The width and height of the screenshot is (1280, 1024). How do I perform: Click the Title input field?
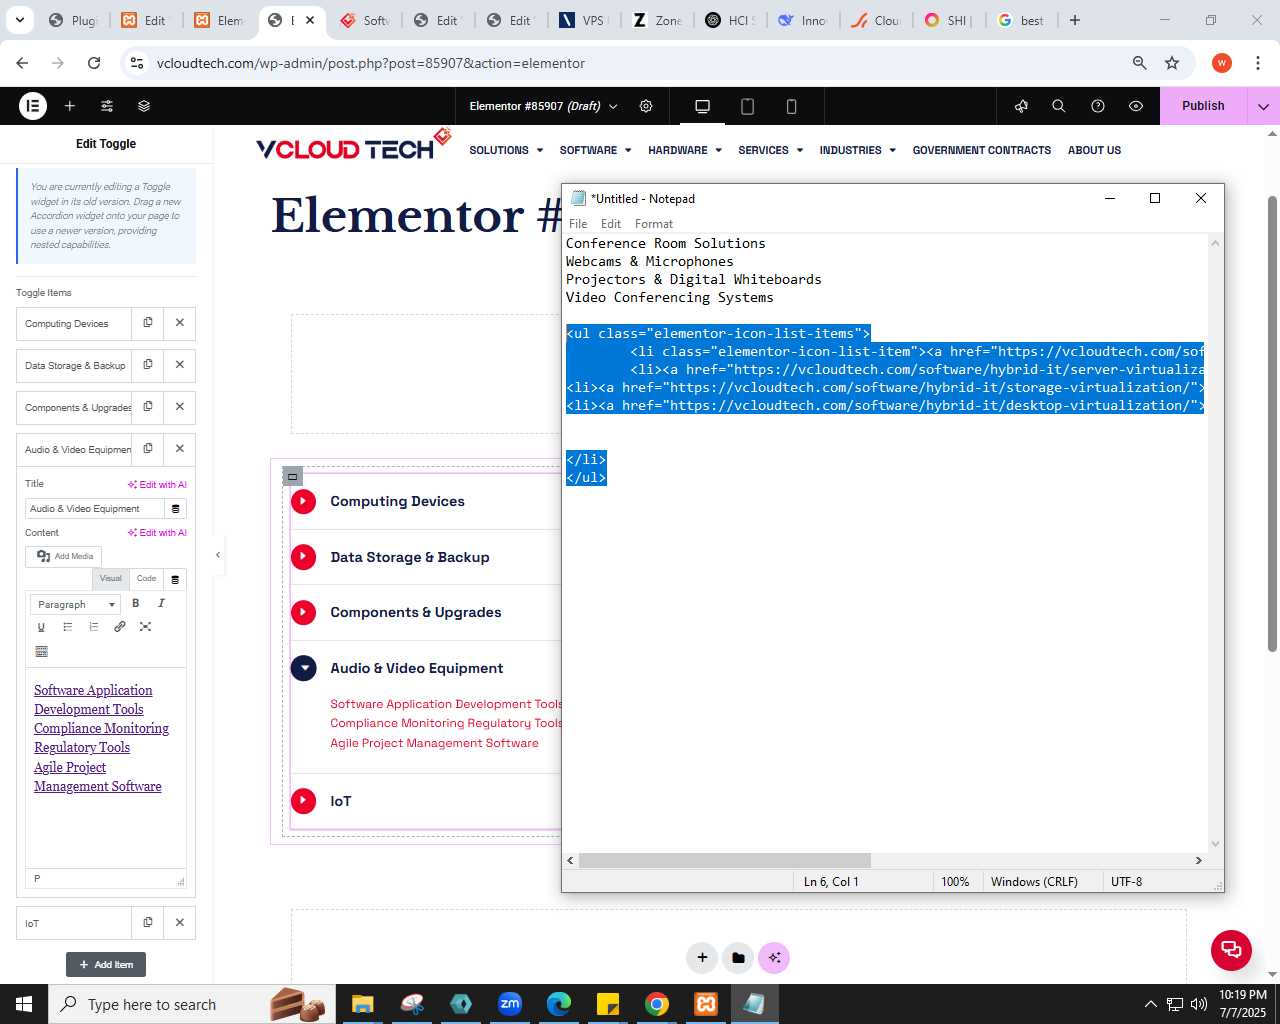click(95, 509)
